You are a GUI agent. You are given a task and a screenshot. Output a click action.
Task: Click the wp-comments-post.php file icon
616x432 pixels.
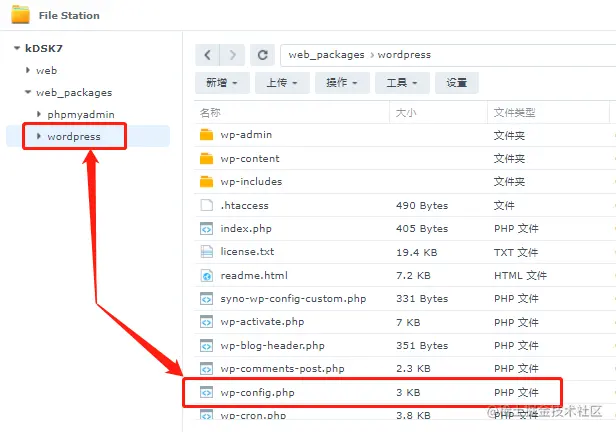click(x=206, y=369)
